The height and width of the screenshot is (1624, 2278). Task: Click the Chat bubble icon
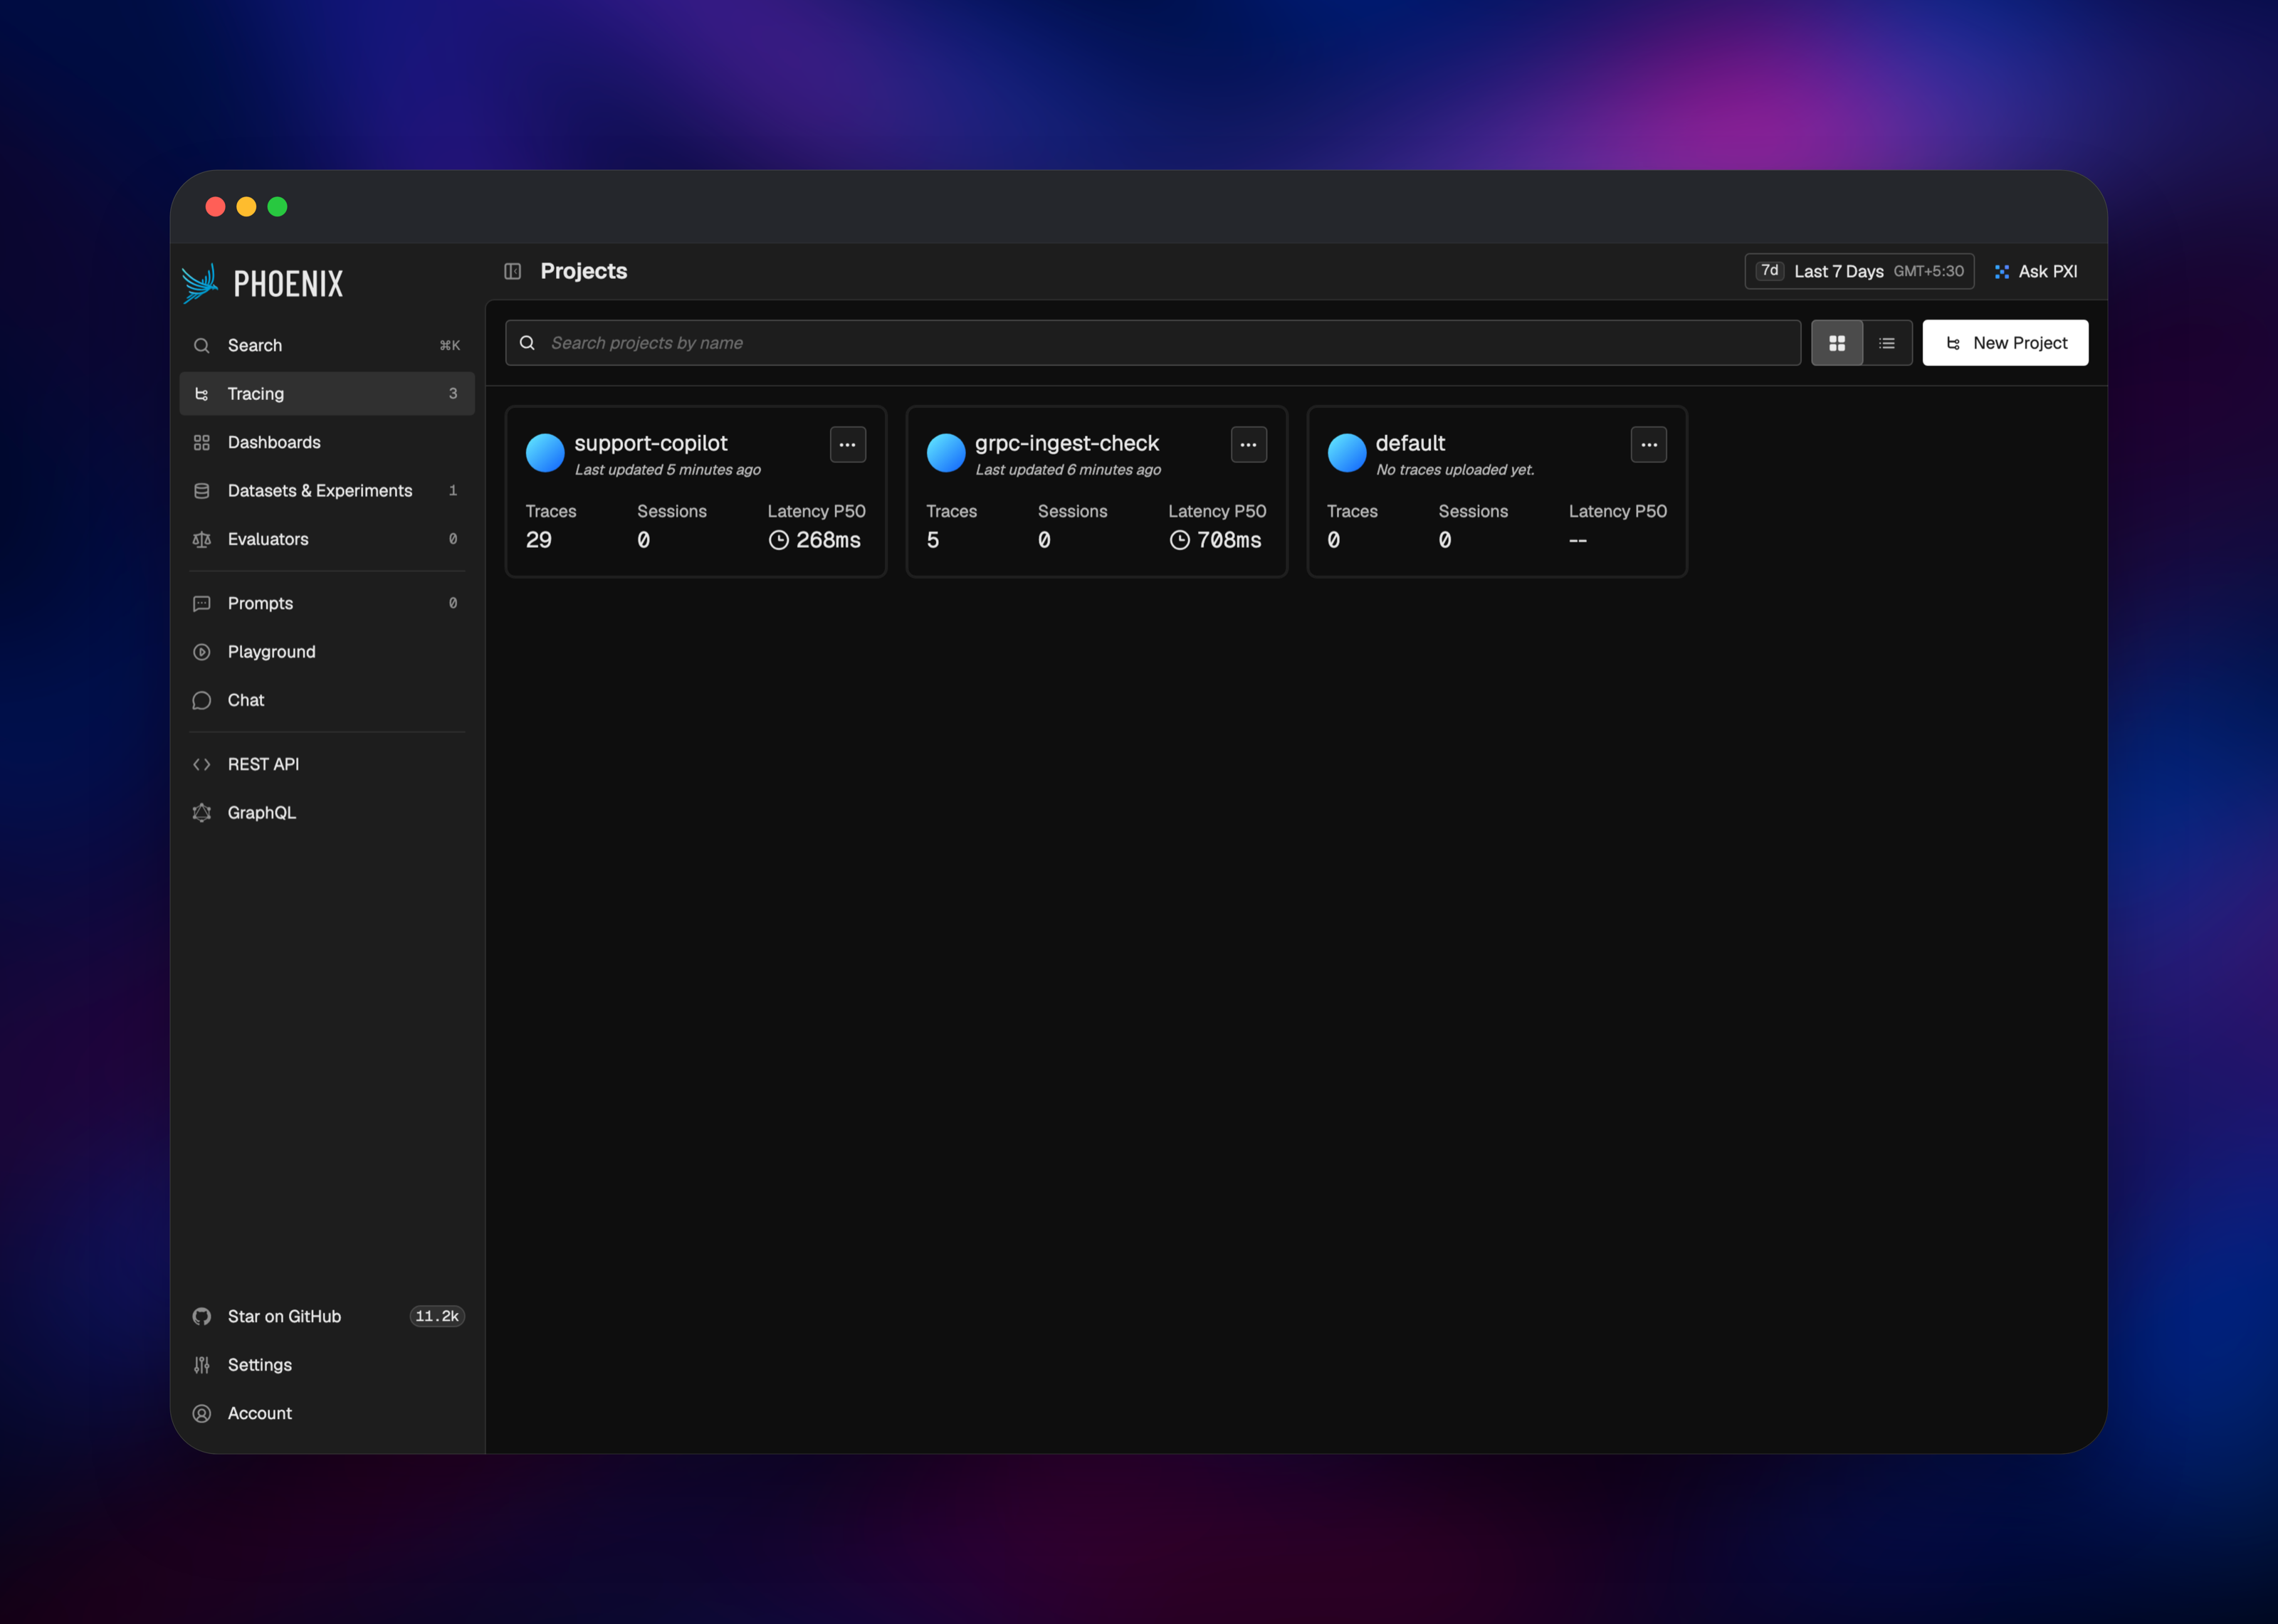202,700
